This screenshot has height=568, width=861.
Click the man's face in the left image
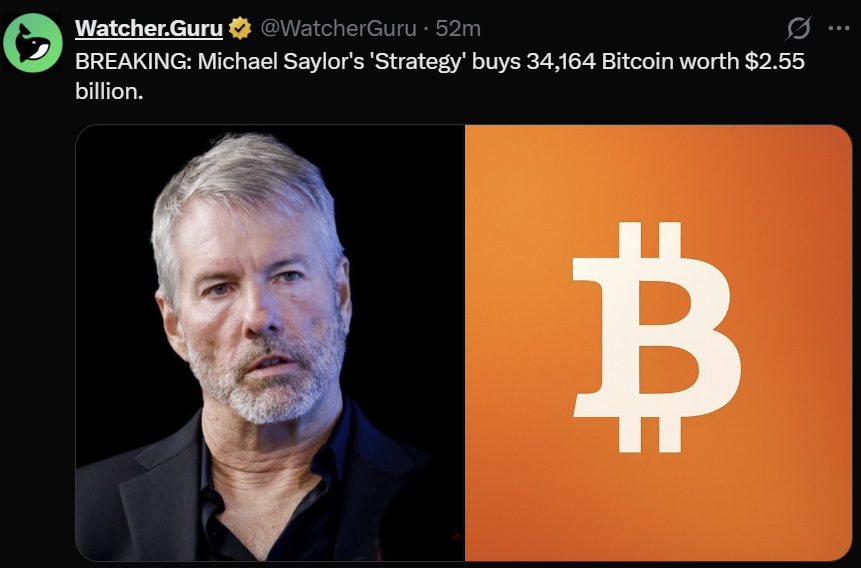click(258, 308)
